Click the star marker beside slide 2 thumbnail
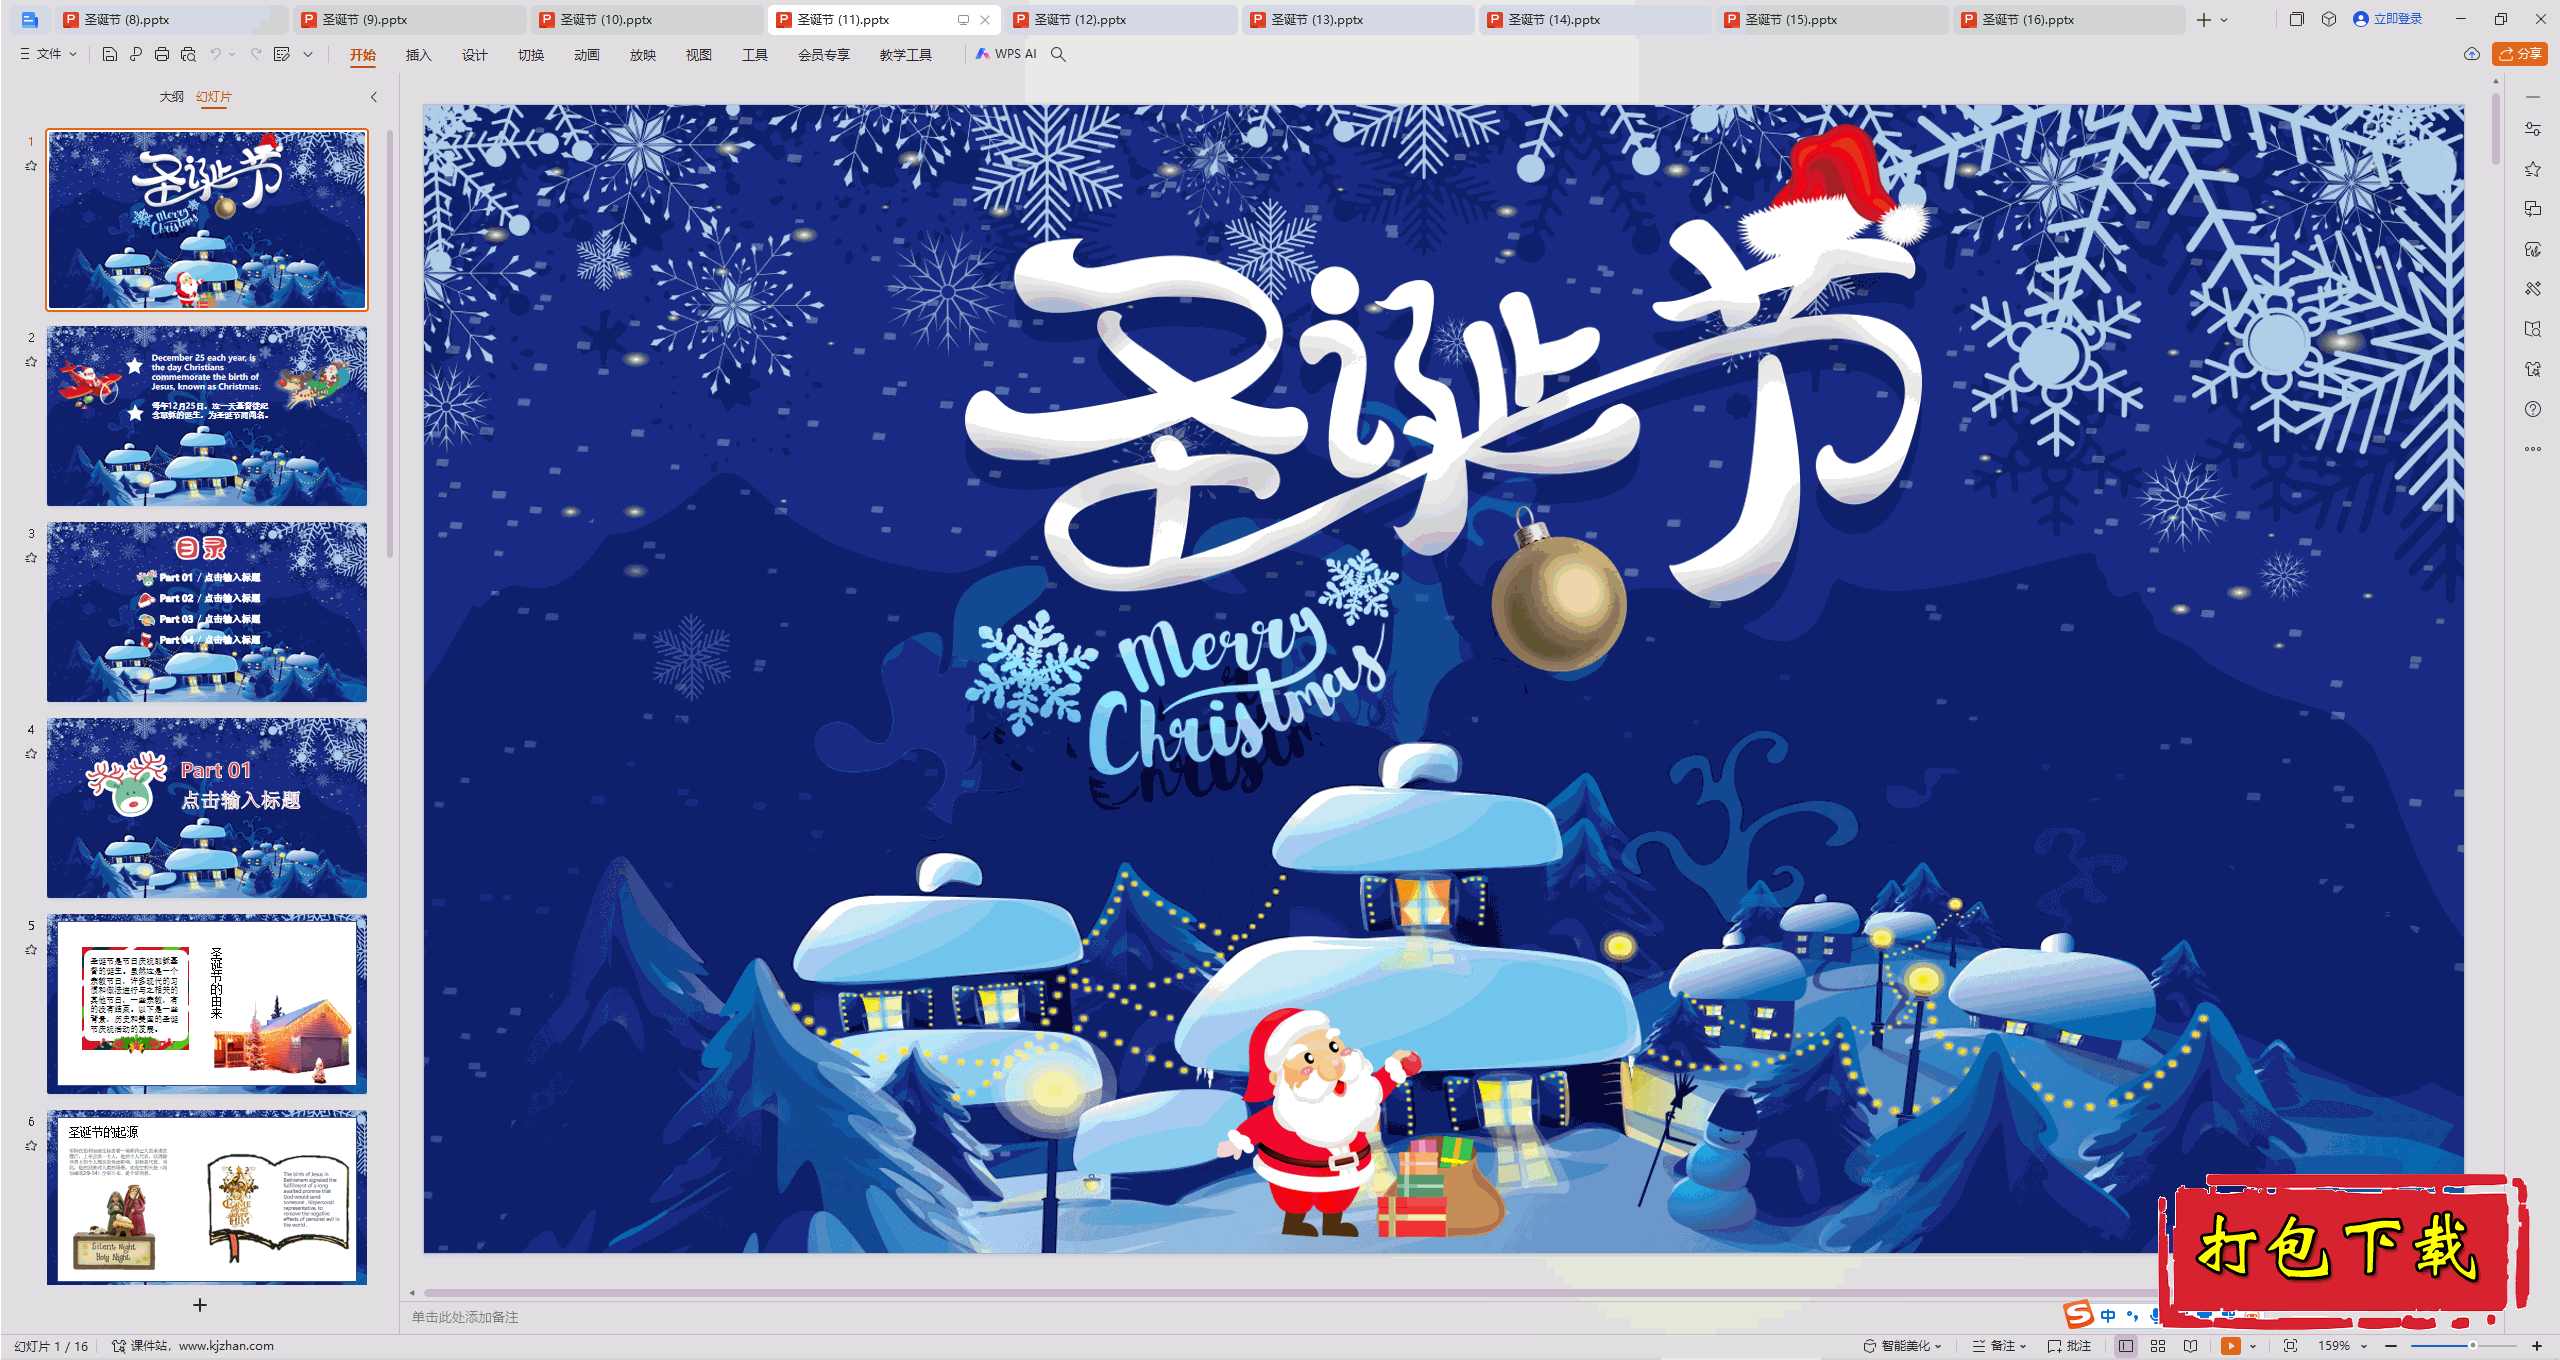Viewport: 2560px width, 1360px height. [x=31, y=362]
